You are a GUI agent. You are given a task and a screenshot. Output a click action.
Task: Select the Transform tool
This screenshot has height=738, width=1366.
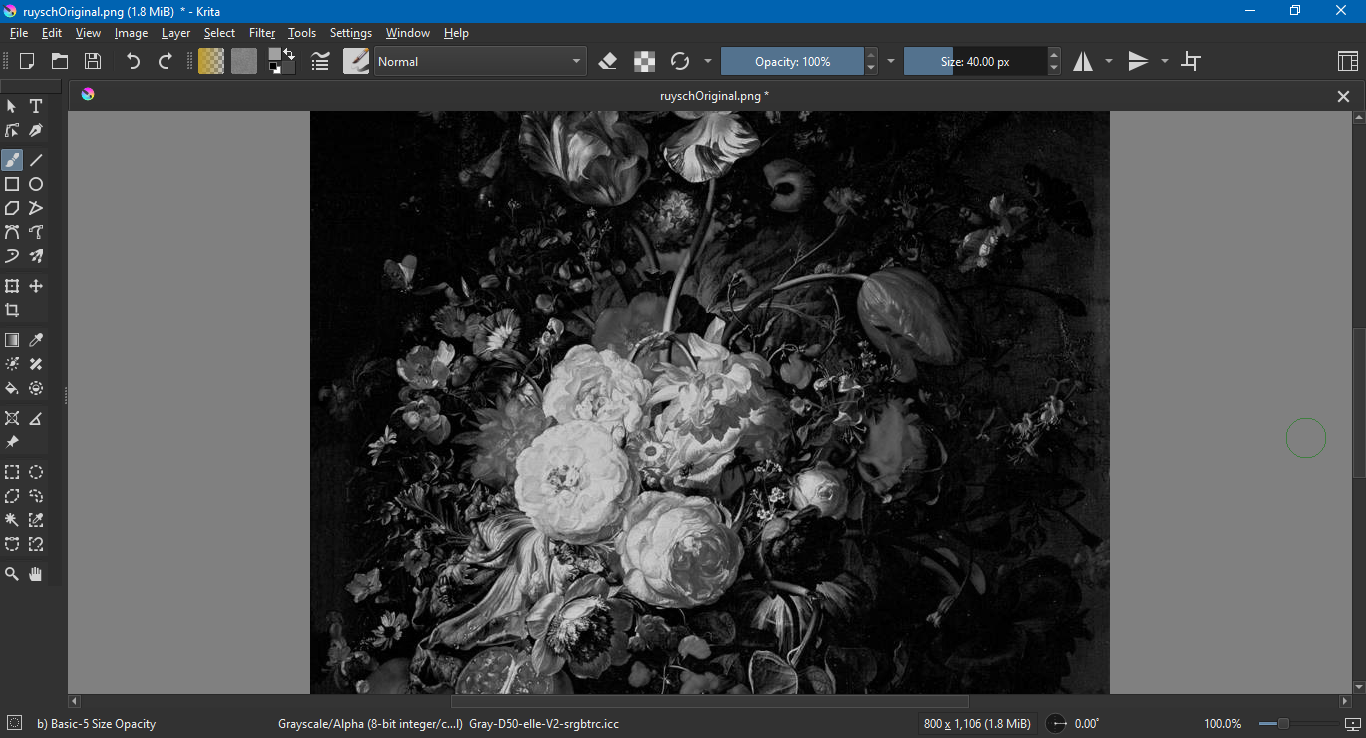point(12,286)
